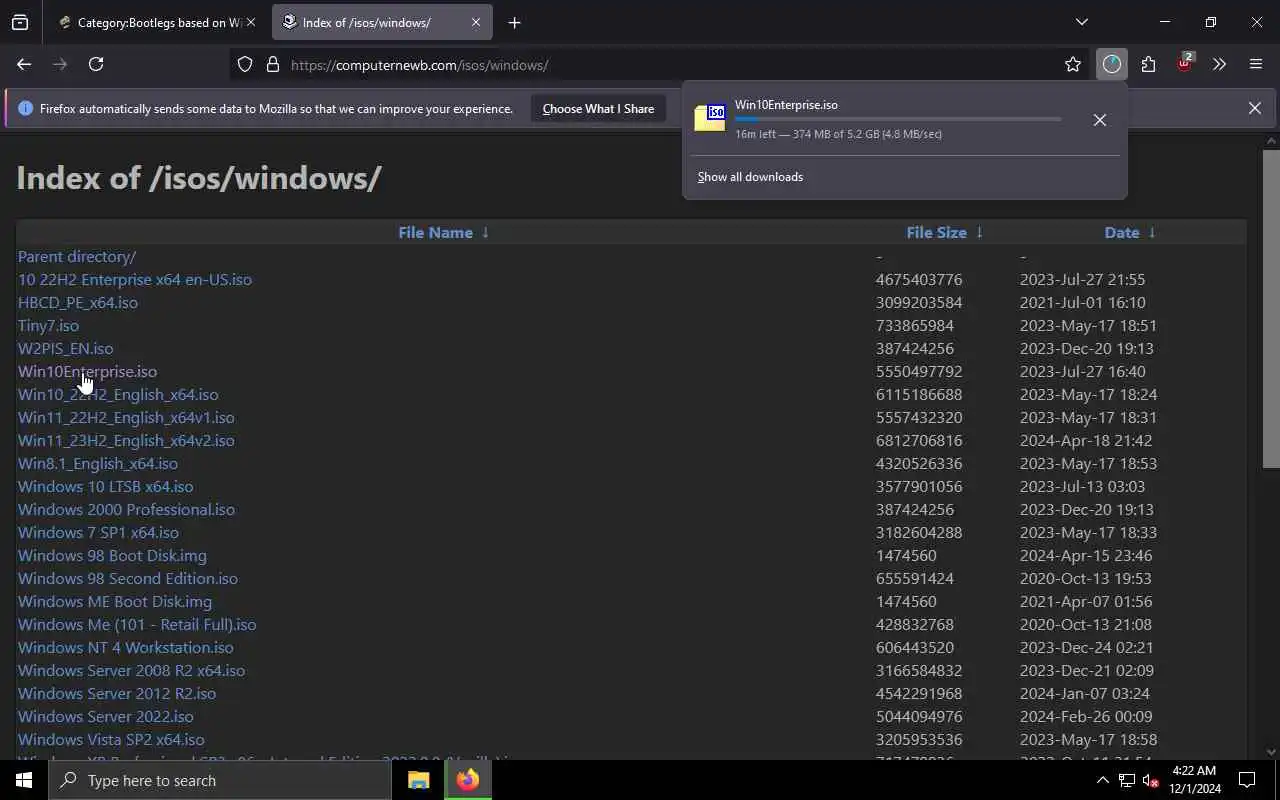
Task: Download Win8.1_English_x64.iso
Action: 98,464
